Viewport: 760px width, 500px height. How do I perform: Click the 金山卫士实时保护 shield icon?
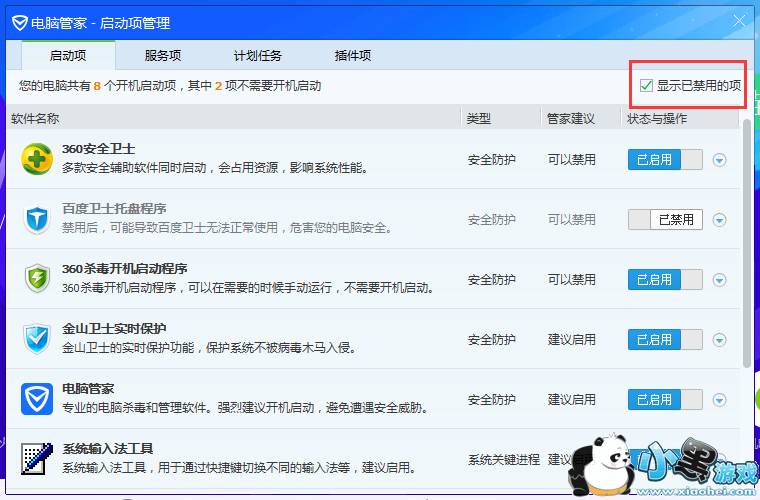(x=37, y=339)
